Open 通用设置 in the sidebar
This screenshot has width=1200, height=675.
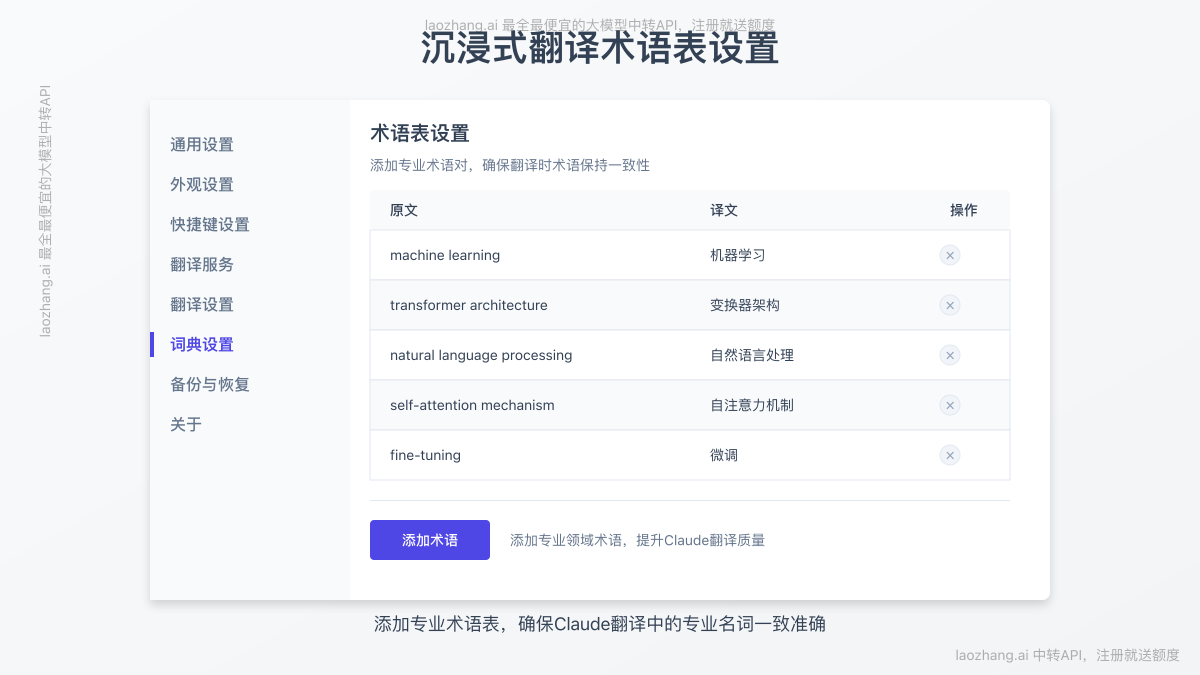click(x=202, y=144)
